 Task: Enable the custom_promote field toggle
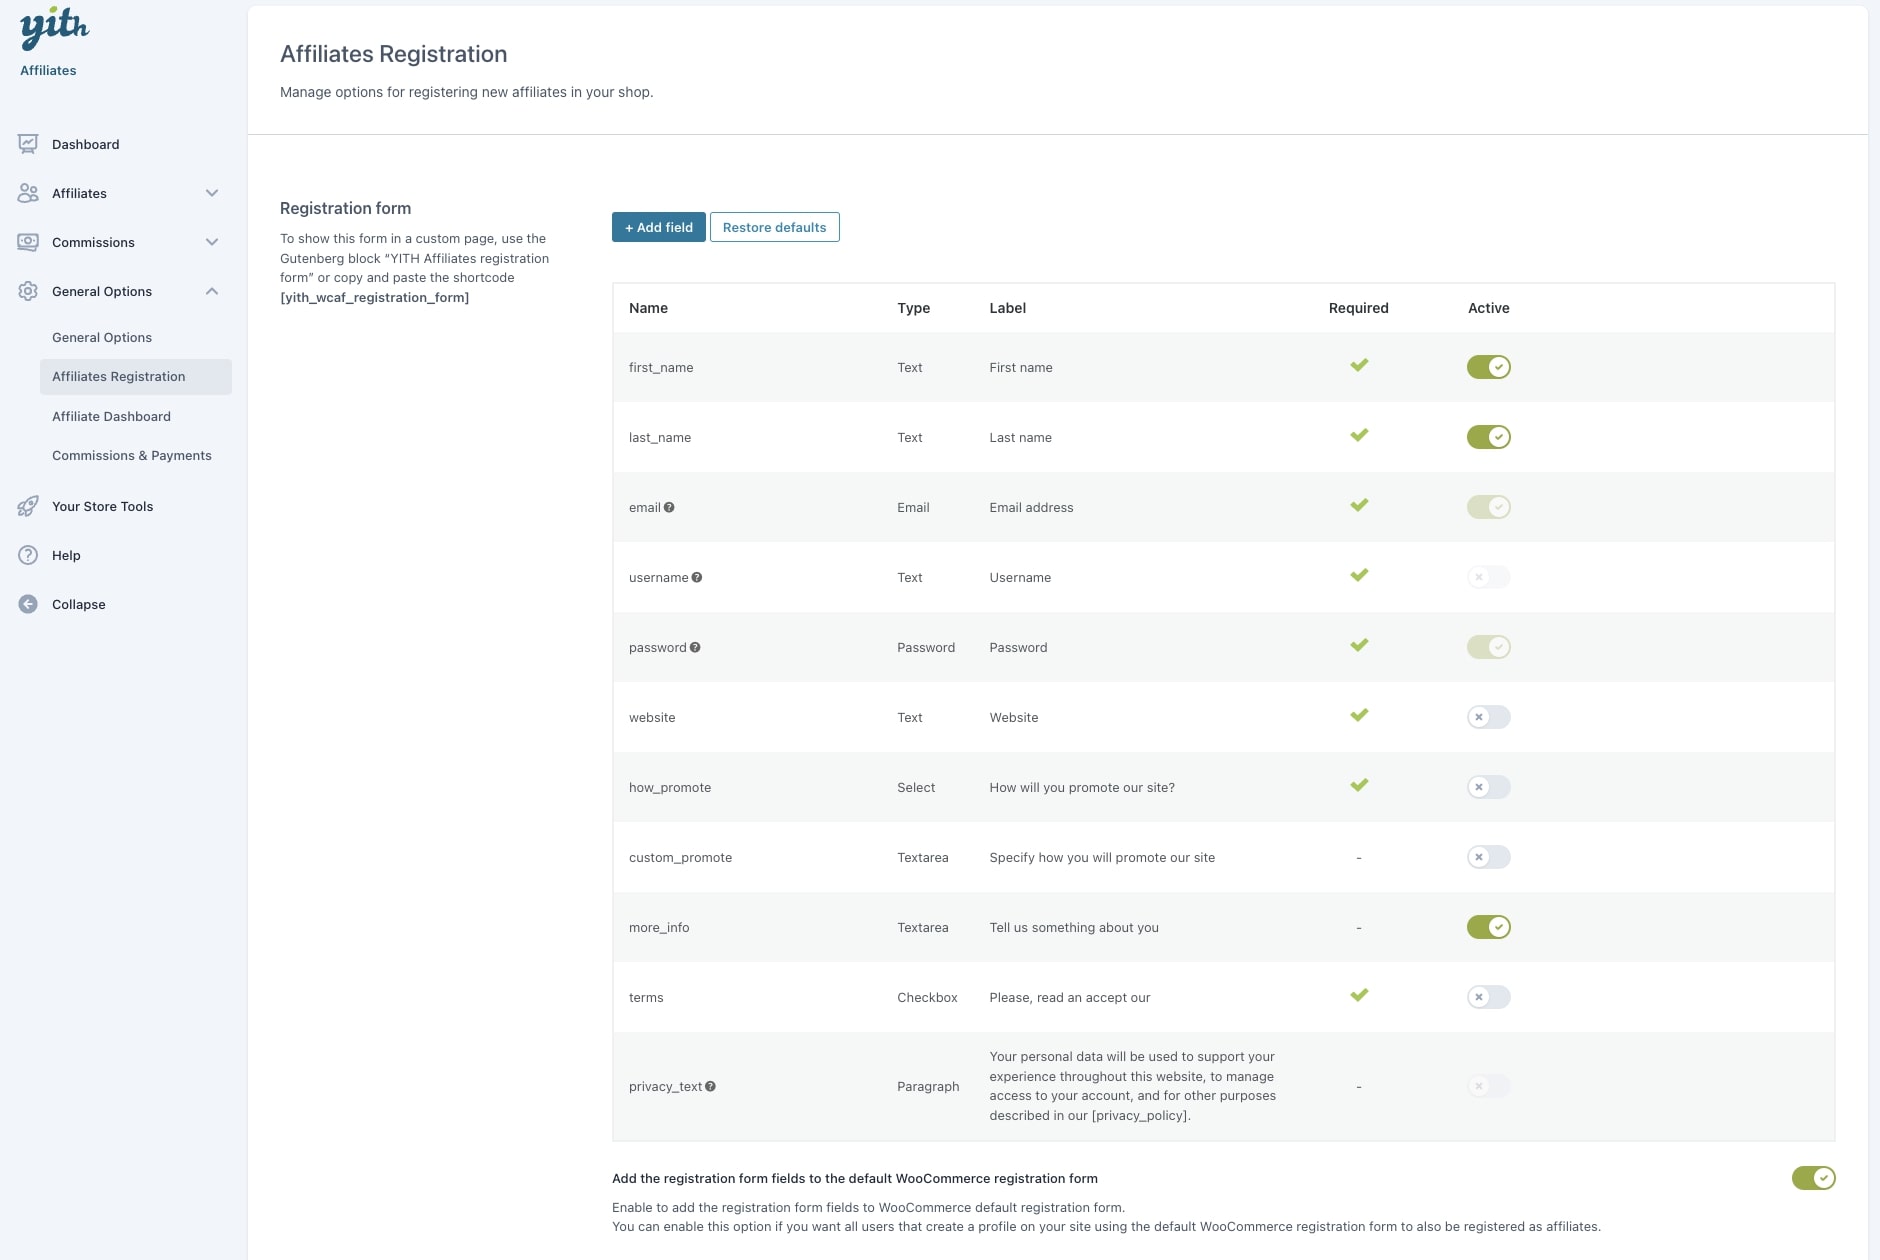point(1488,857)
